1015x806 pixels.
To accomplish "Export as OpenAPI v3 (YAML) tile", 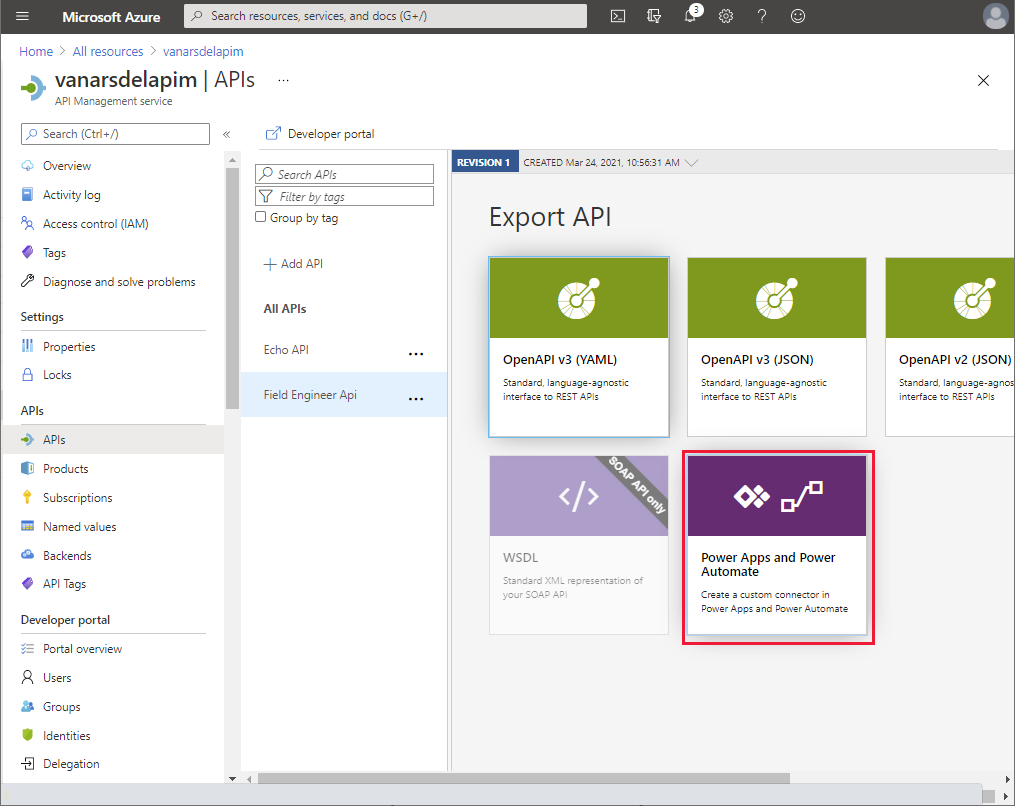I will 579,347.
